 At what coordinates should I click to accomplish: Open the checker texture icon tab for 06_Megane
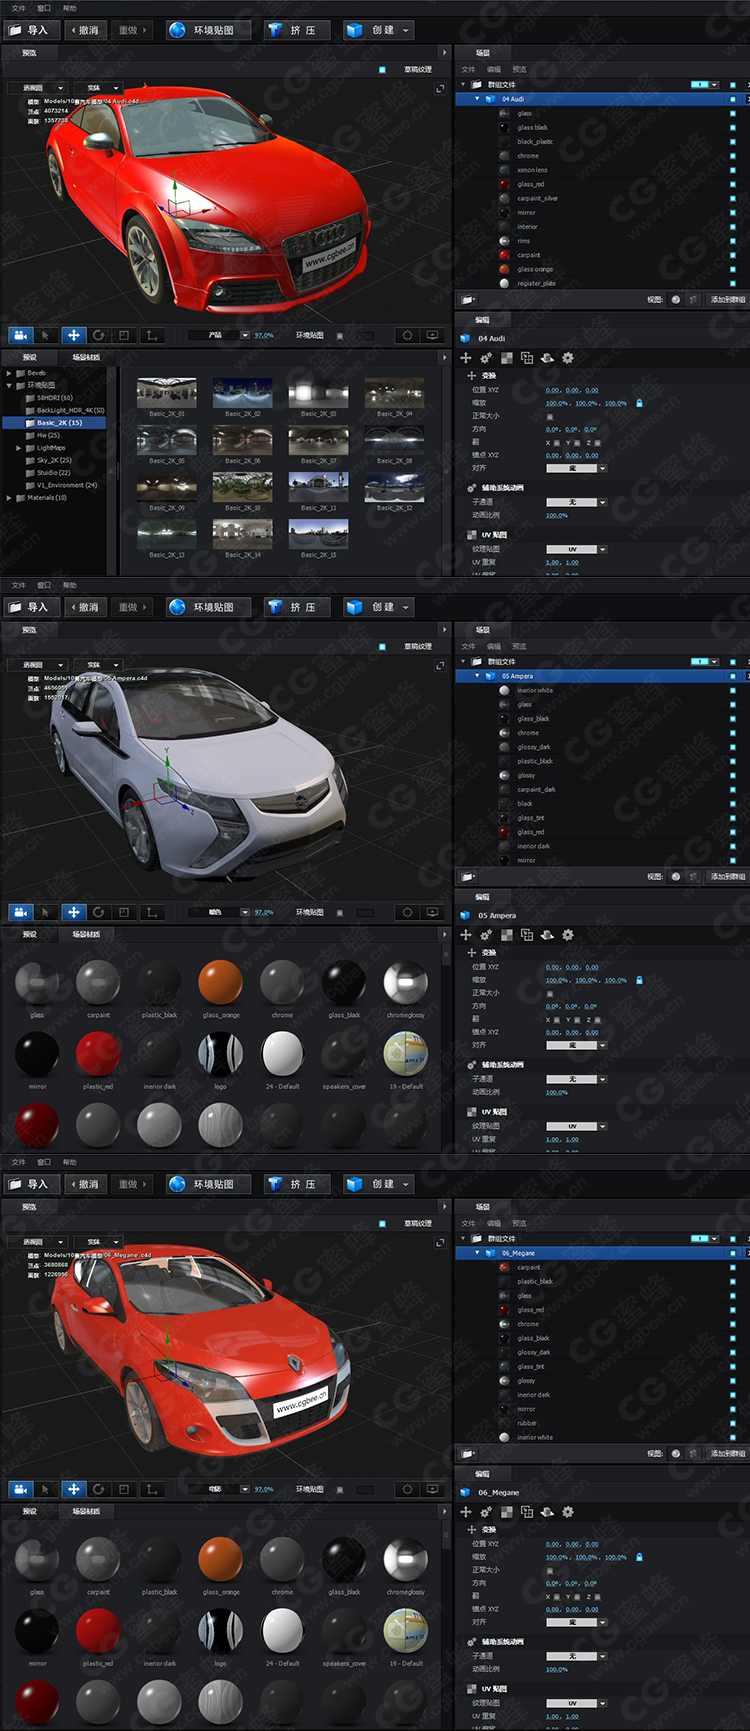click(x=507, y=1511)
